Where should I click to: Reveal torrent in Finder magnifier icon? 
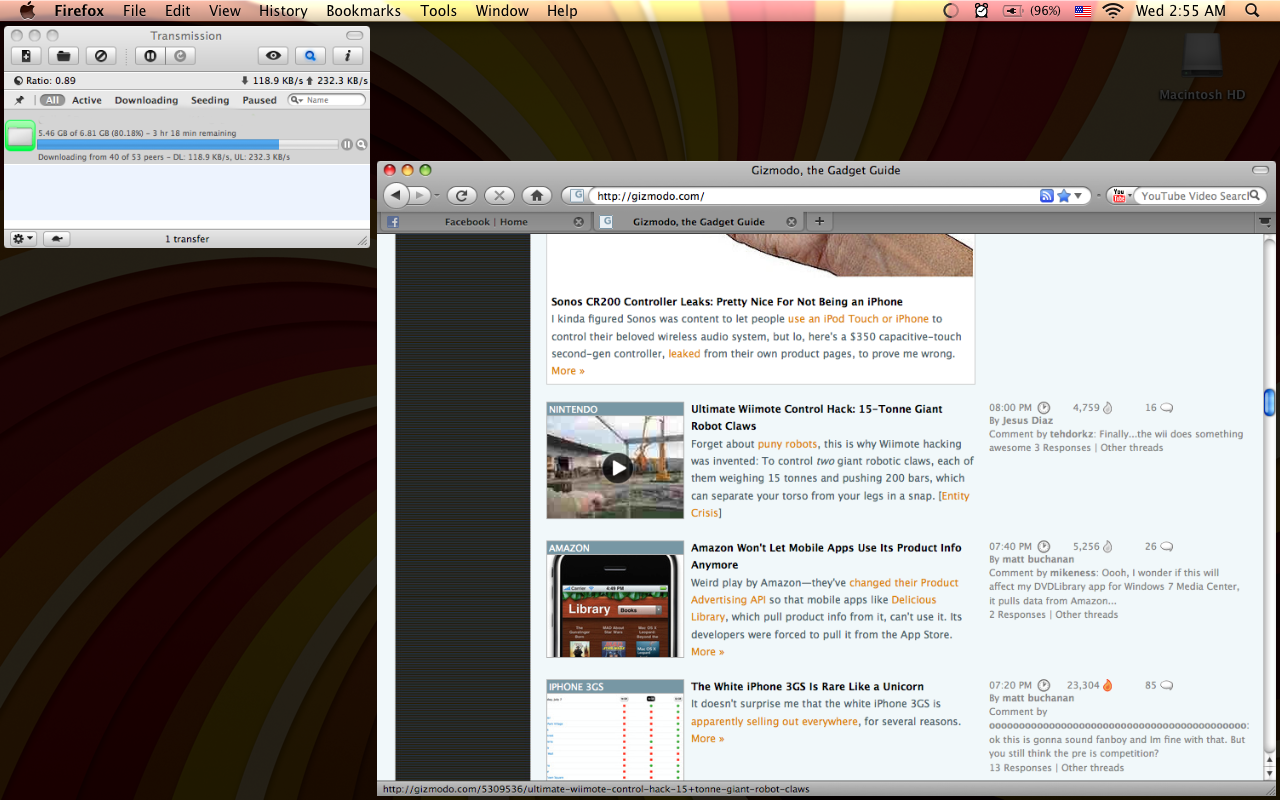pyautogui.click(x=362, y=144)
